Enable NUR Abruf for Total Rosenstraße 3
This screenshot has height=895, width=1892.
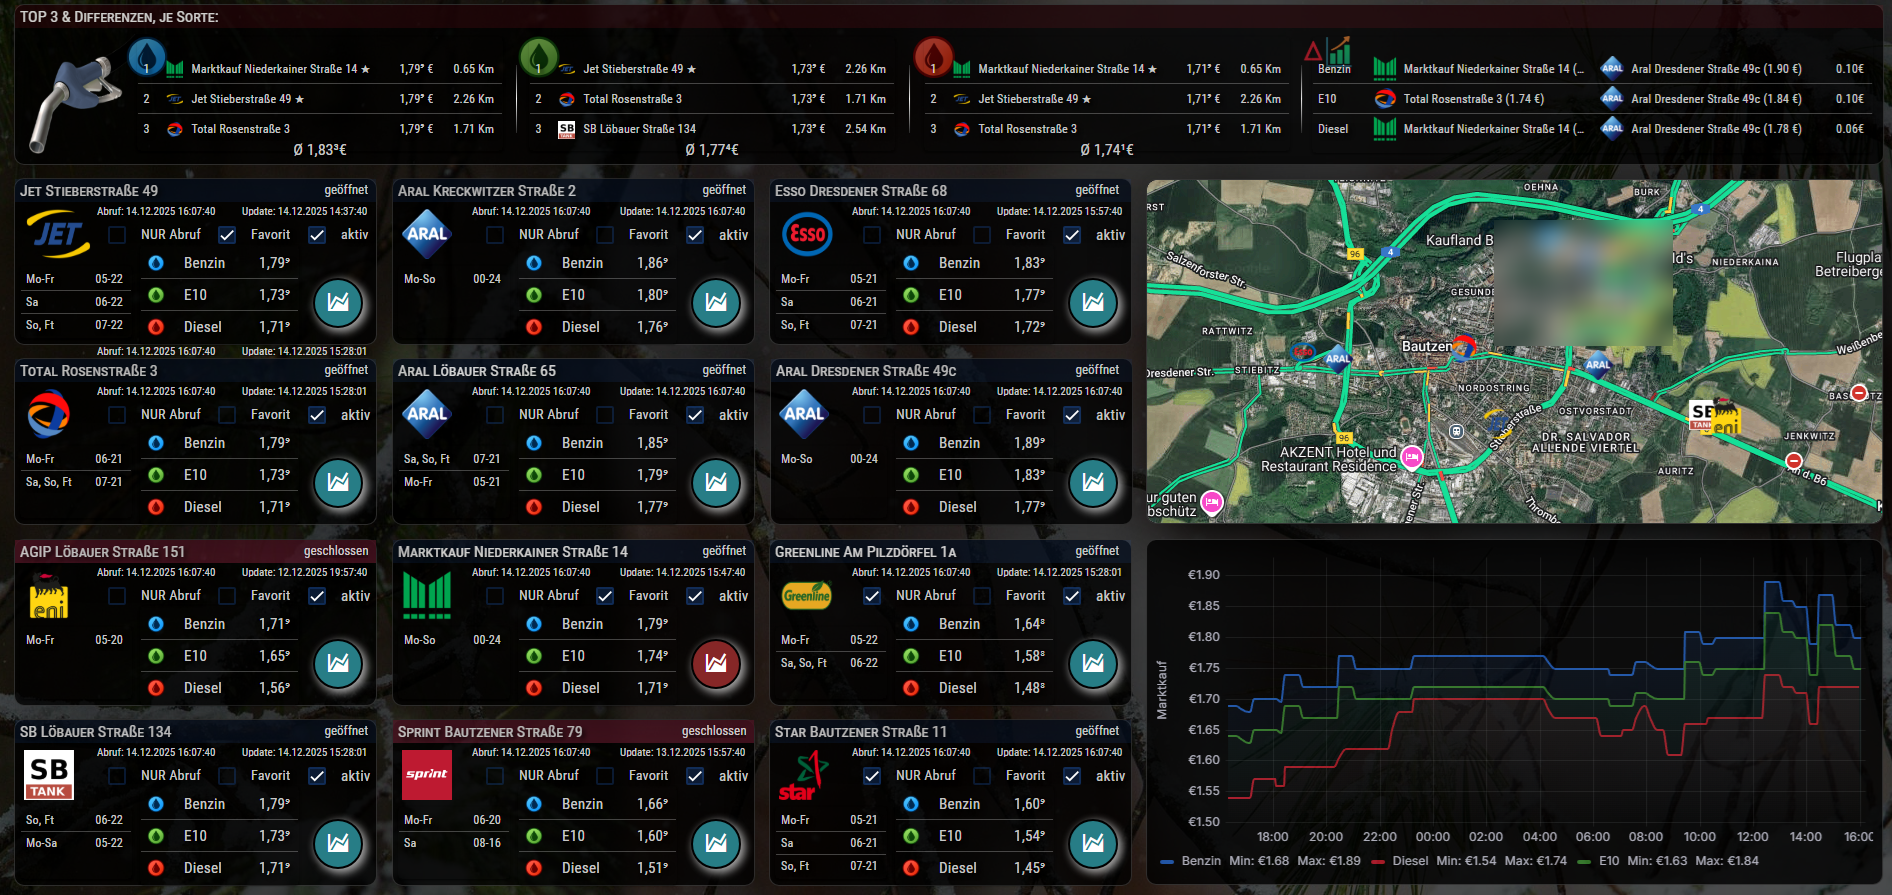pyautogui.click(x=117, y=415)
